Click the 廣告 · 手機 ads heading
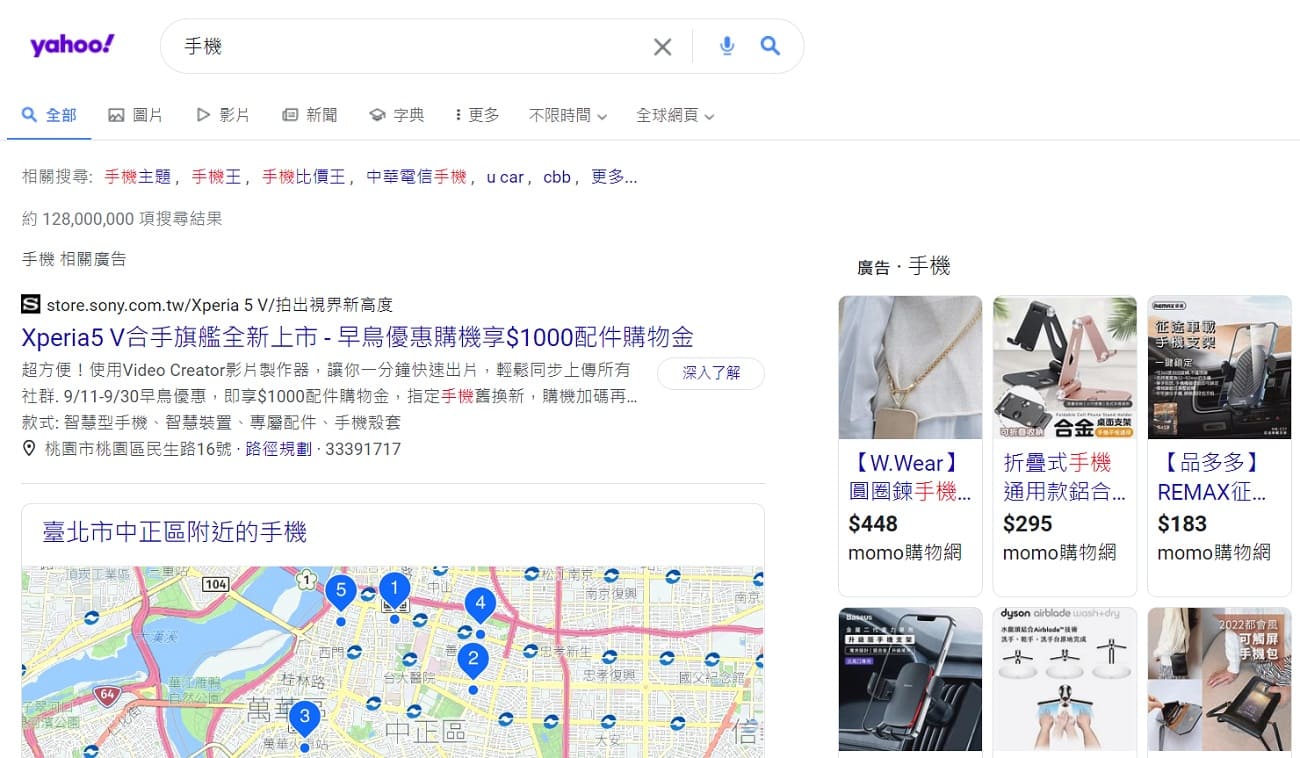 (x=903, y=266)
